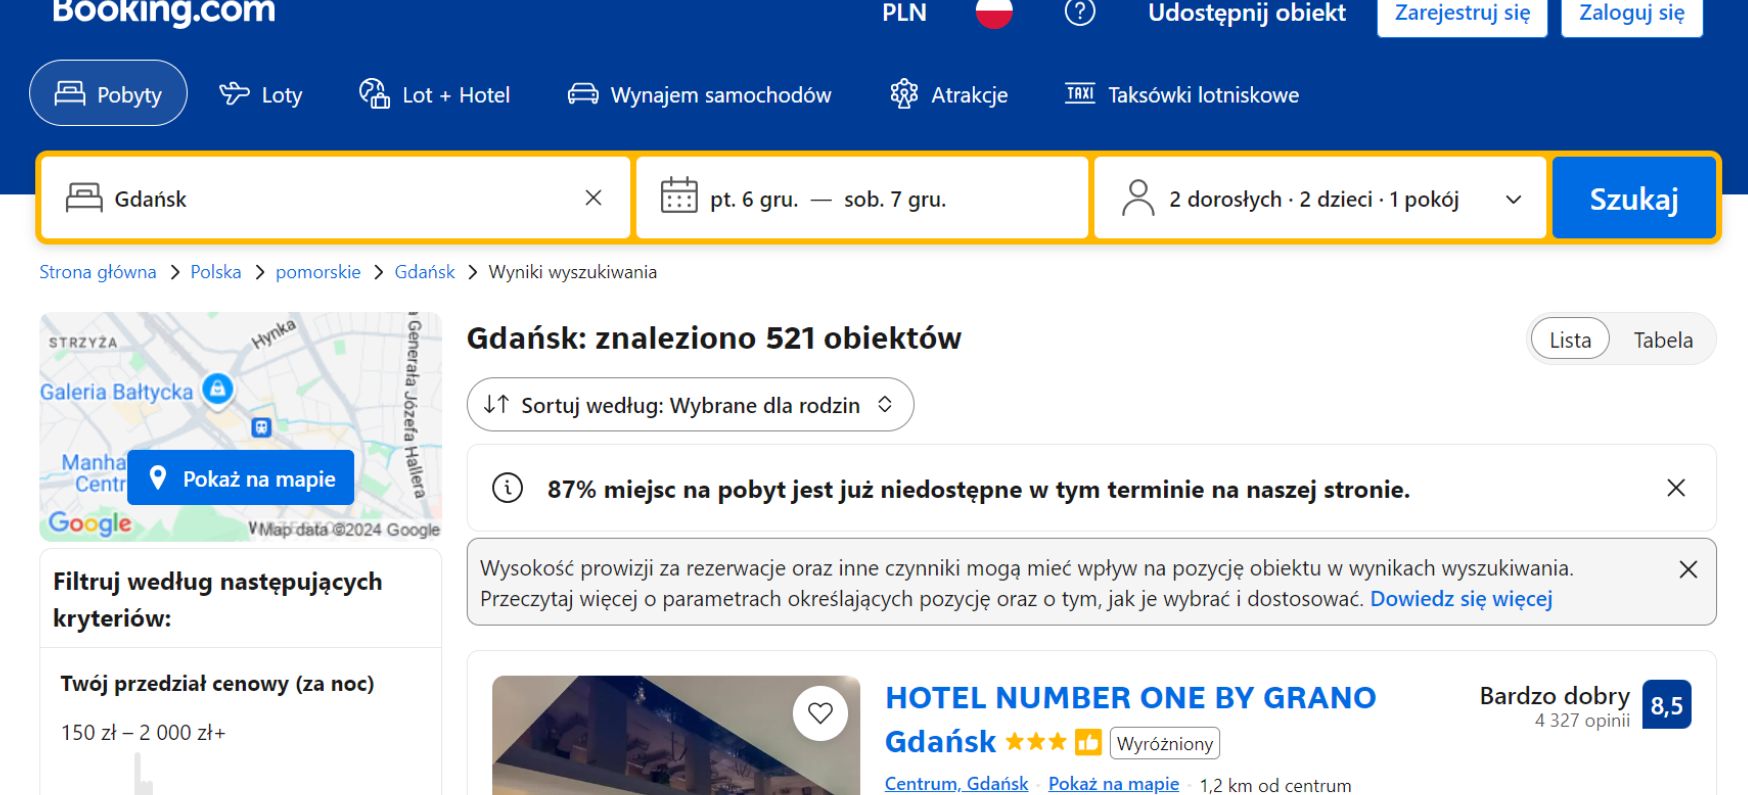Go to Strona główna breadcrumb
1748x795 pixels.
coord(98,272)
